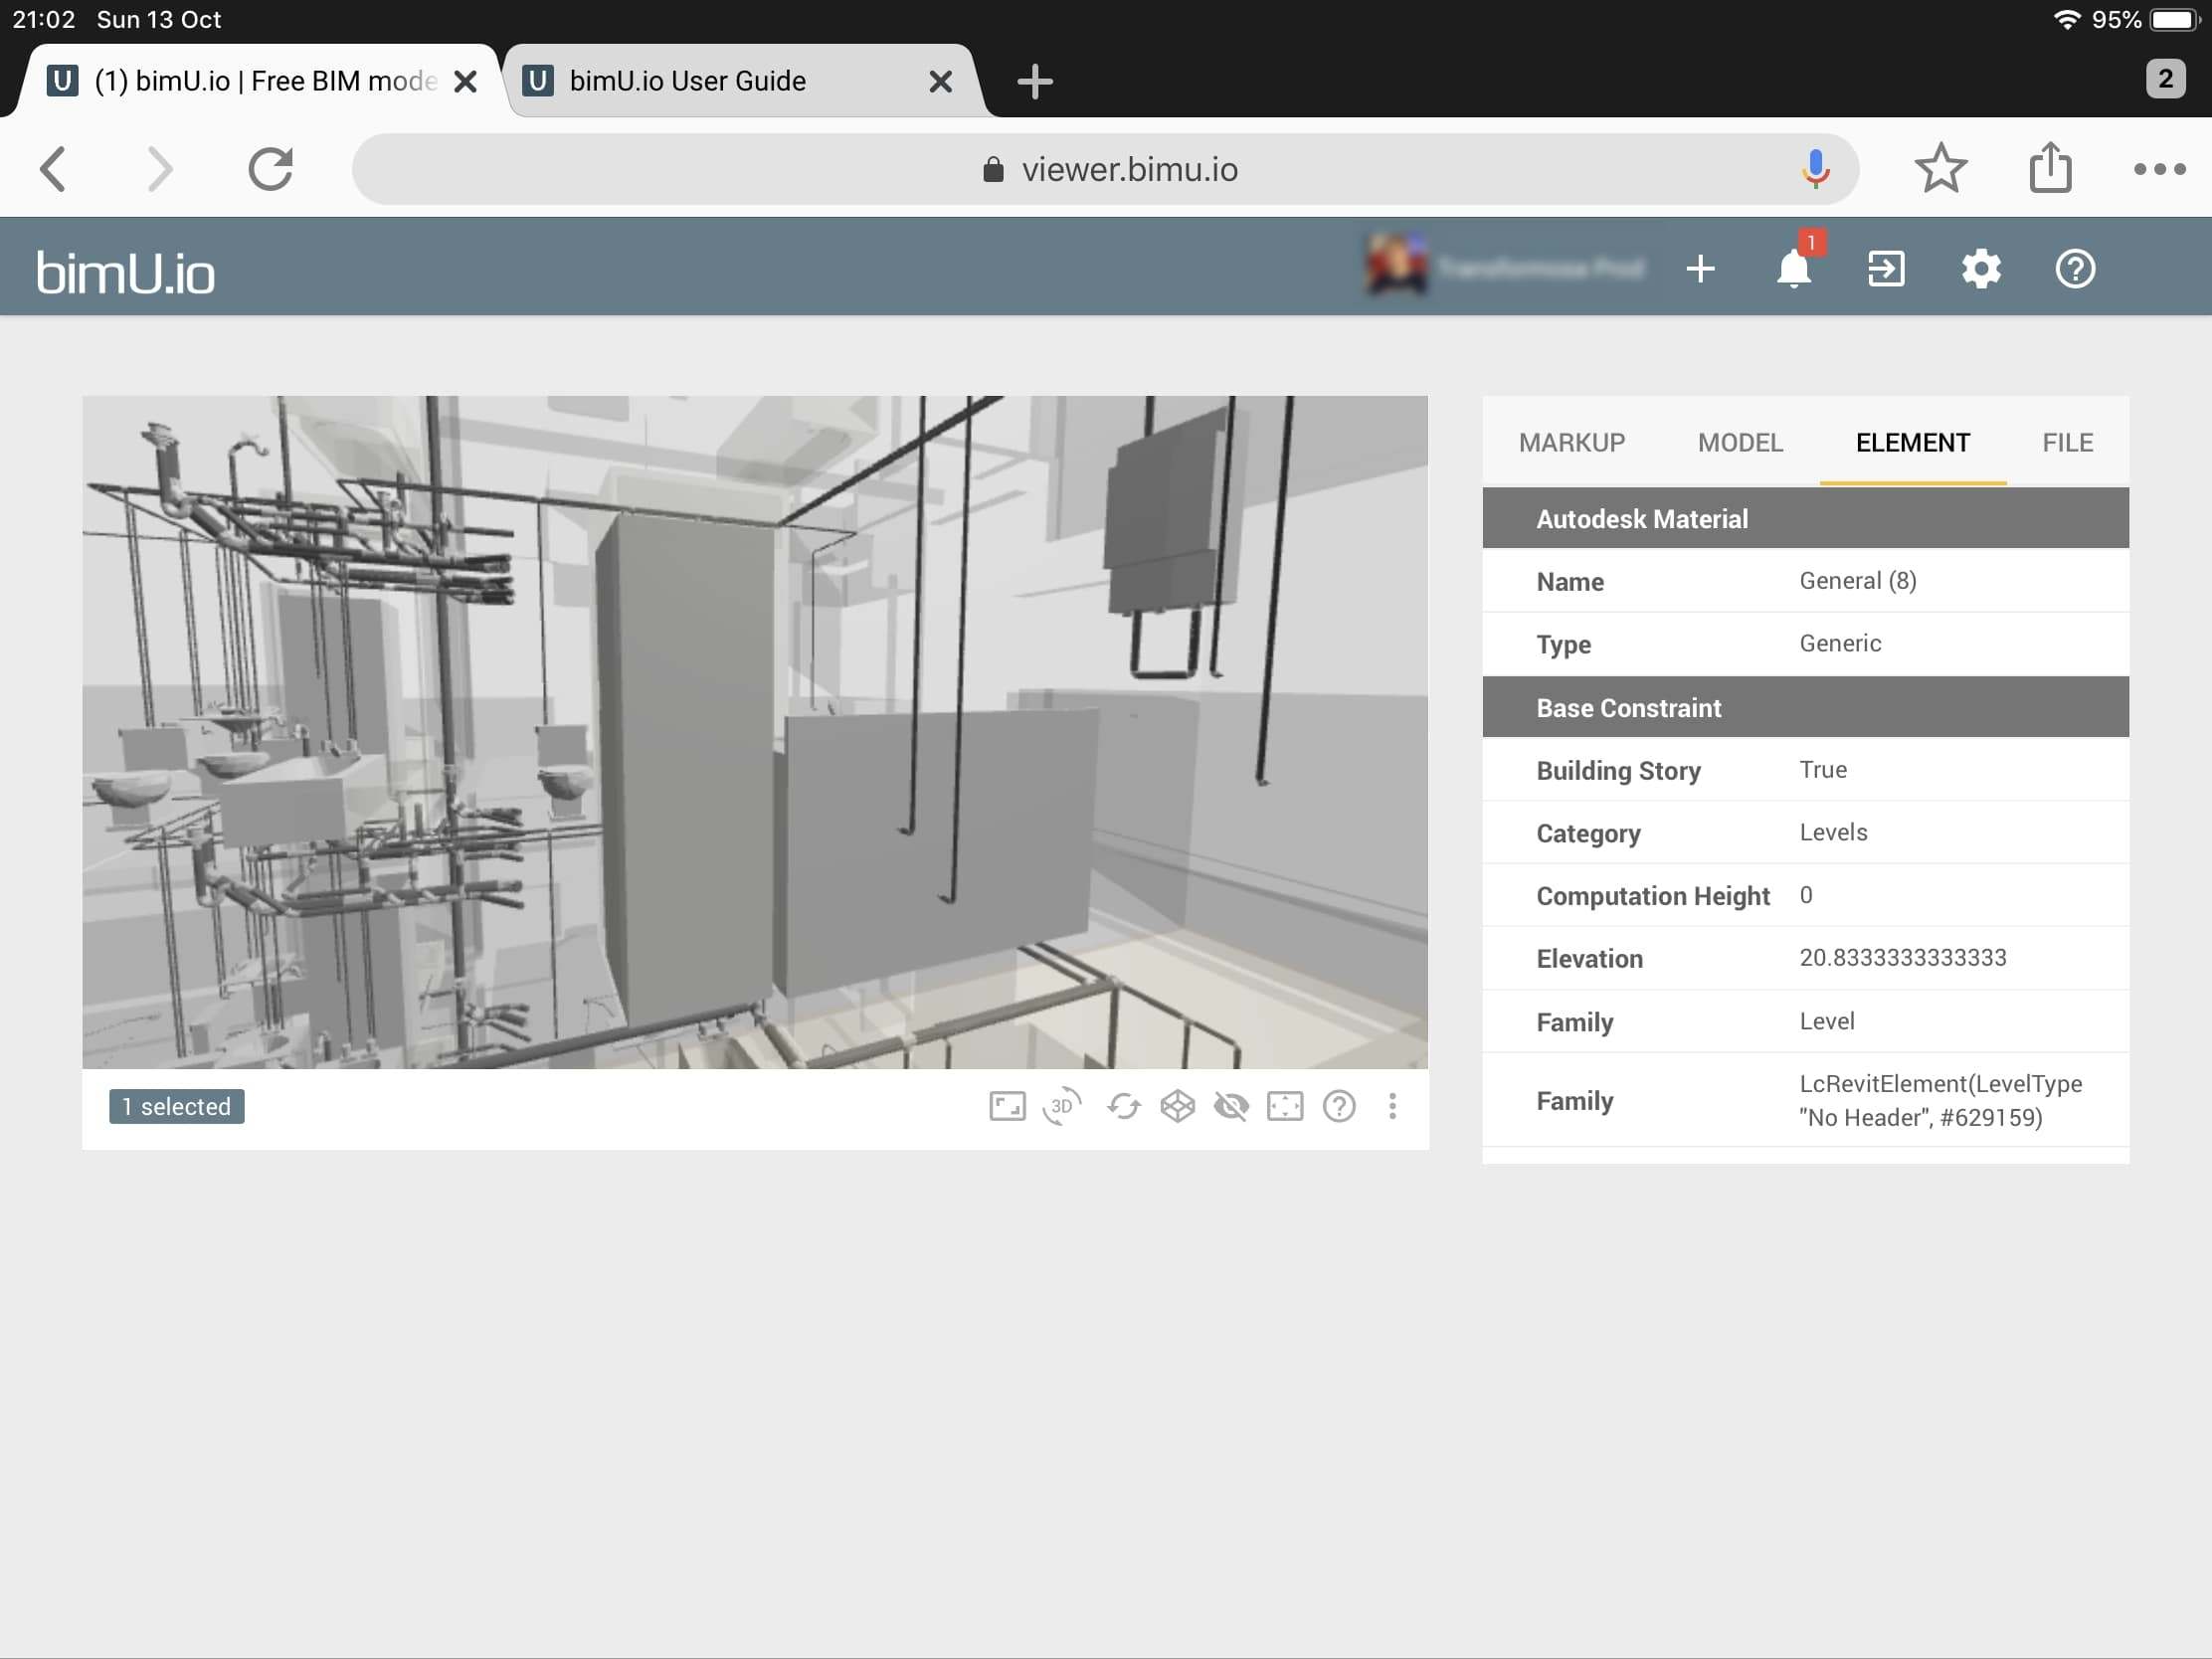Open bimU.io settings gear
This screenshot has width=2212, height=1659.
click(1981, 268)
